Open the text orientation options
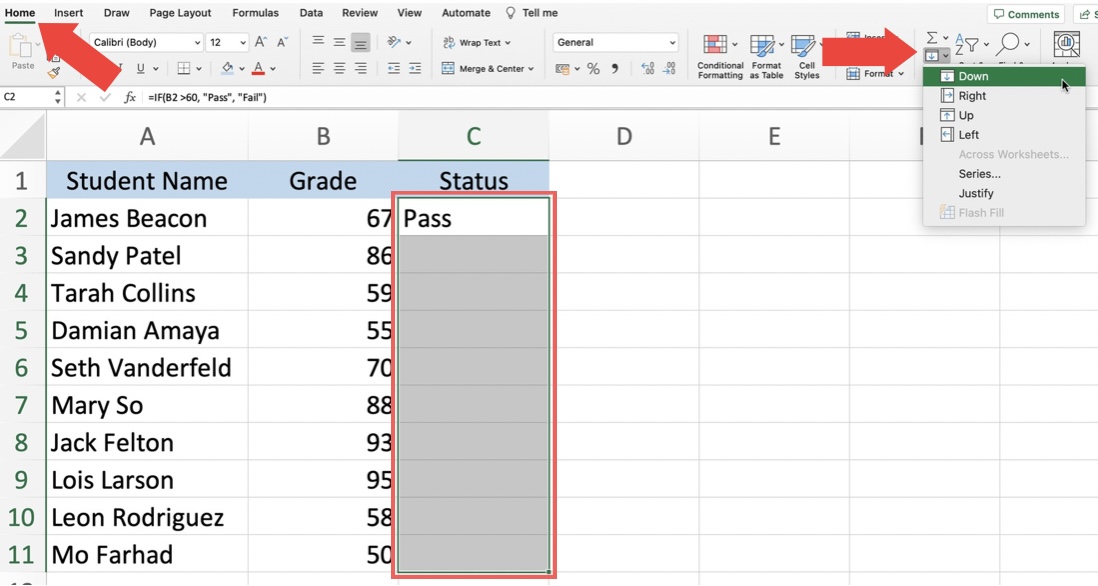This screenshot has height=586, width=1098. tap(399, 42)
